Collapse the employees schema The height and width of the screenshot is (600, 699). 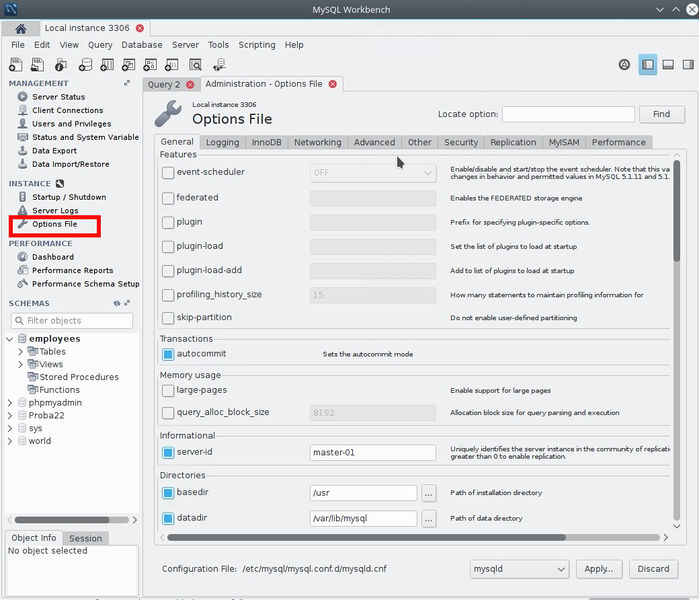10,339
